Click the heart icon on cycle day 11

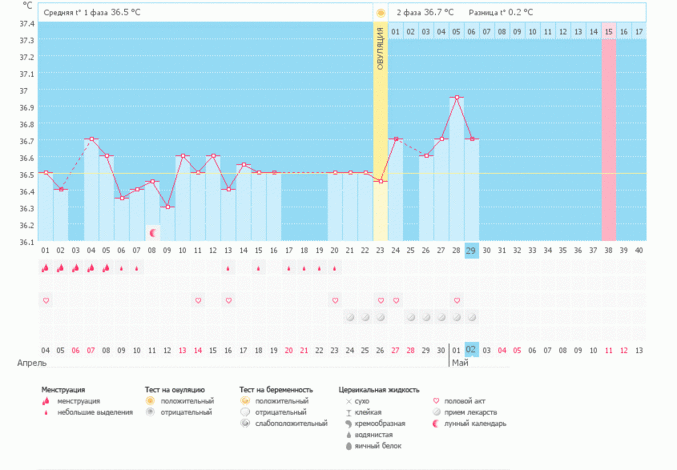click(x=198, y=300)
